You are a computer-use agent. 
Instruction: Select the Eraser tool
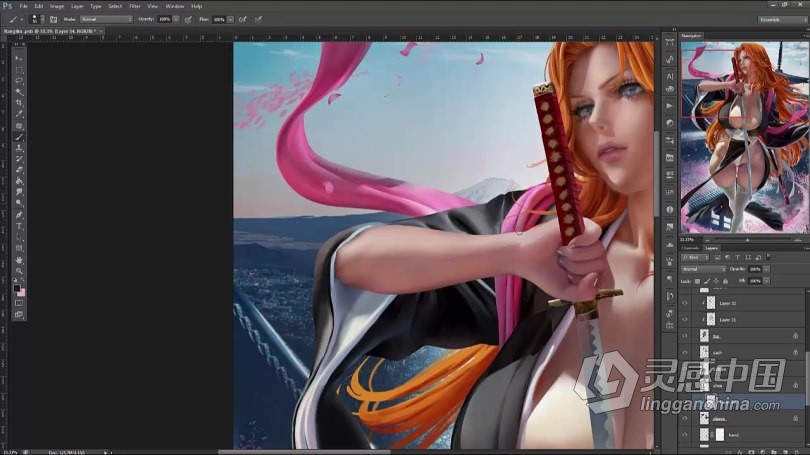(19, 170)
